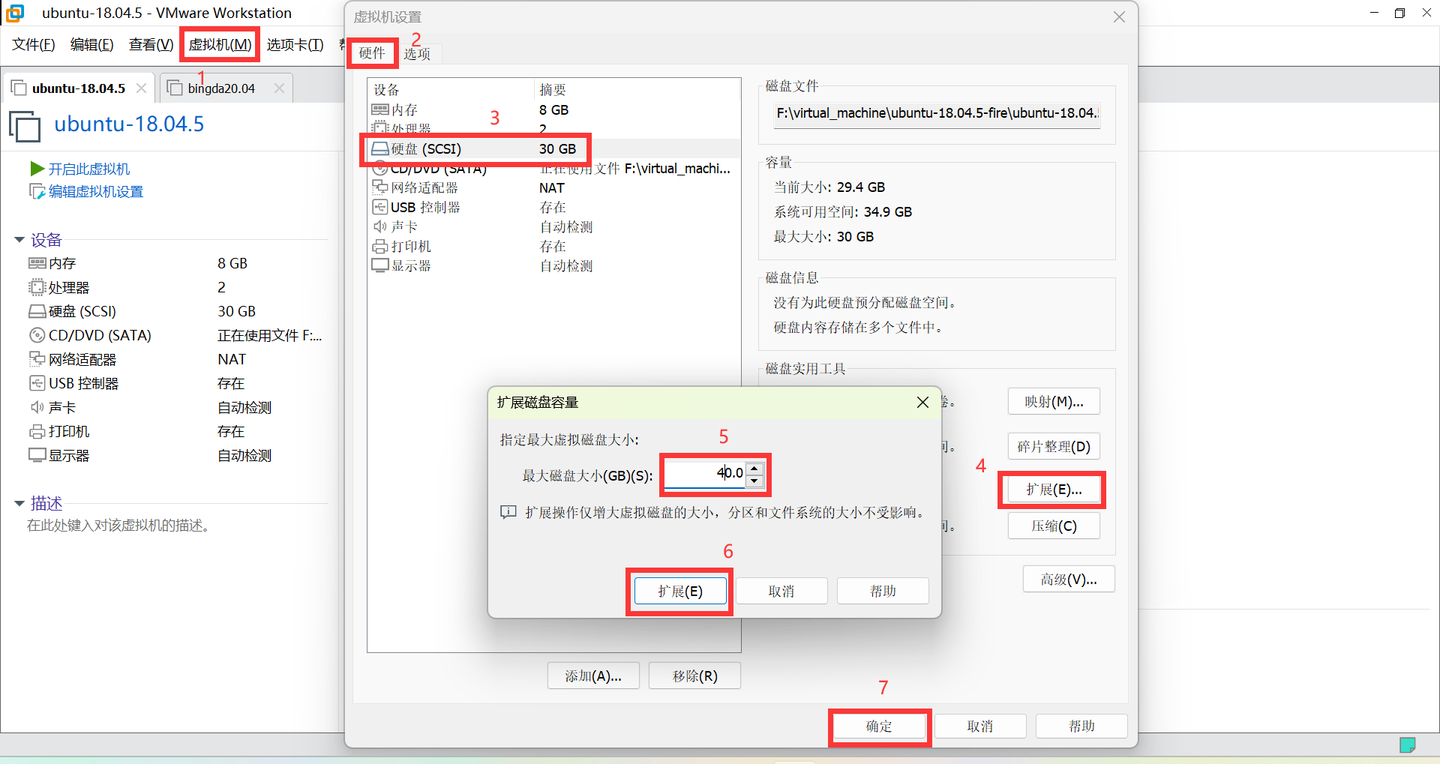
Task: Decrease max disk size with the down arrow
Action: point(755,481)
